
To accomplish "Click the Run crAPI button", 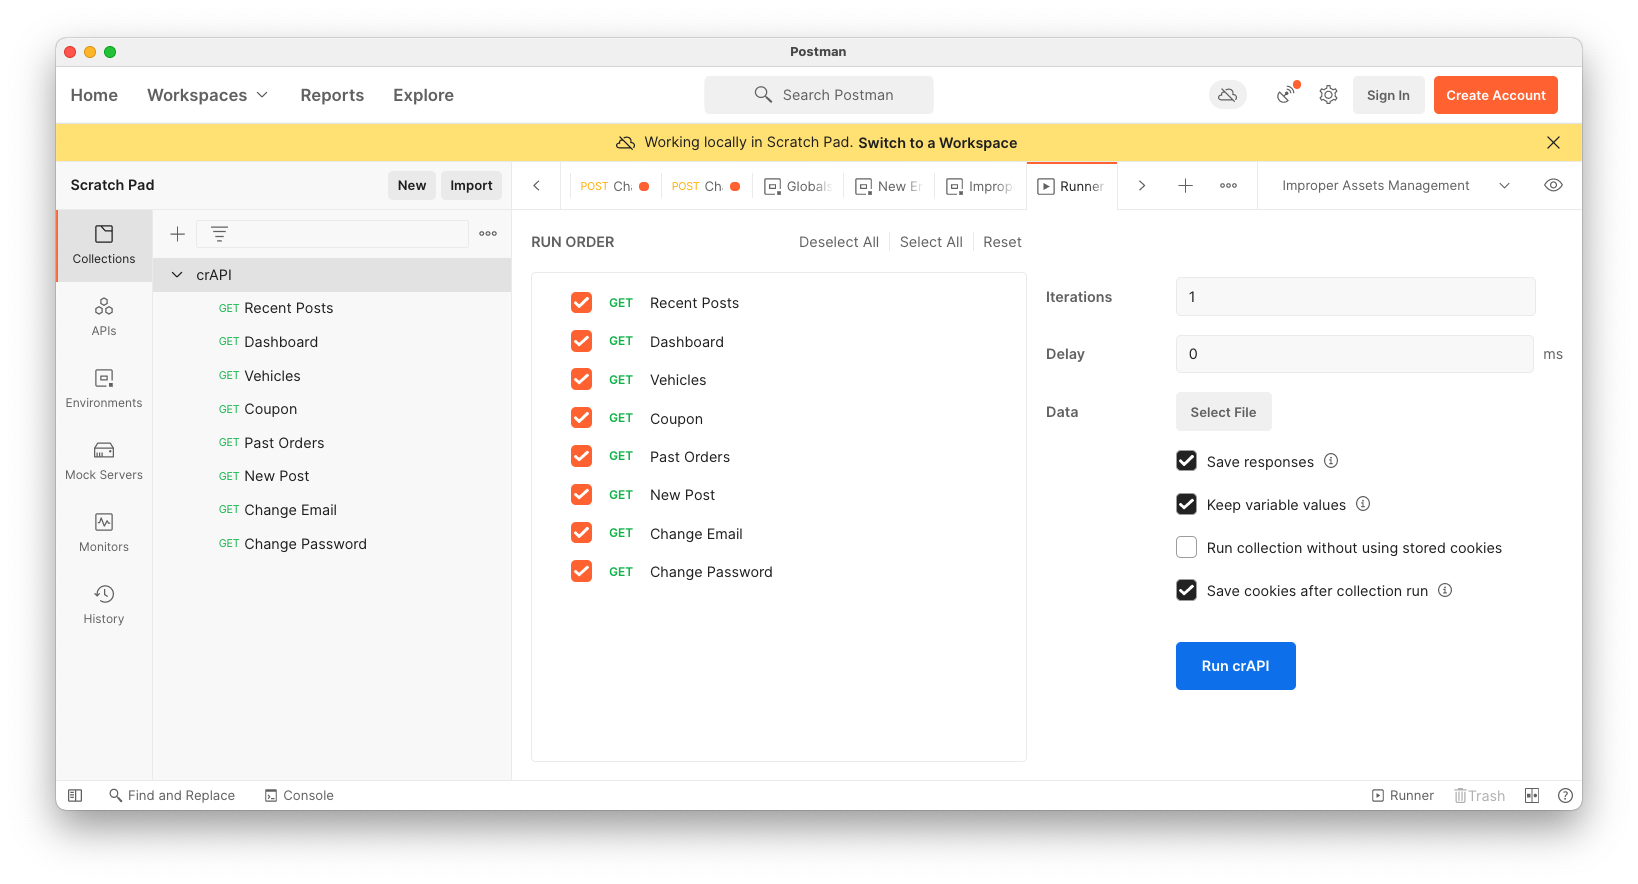I will point(1236,666).
